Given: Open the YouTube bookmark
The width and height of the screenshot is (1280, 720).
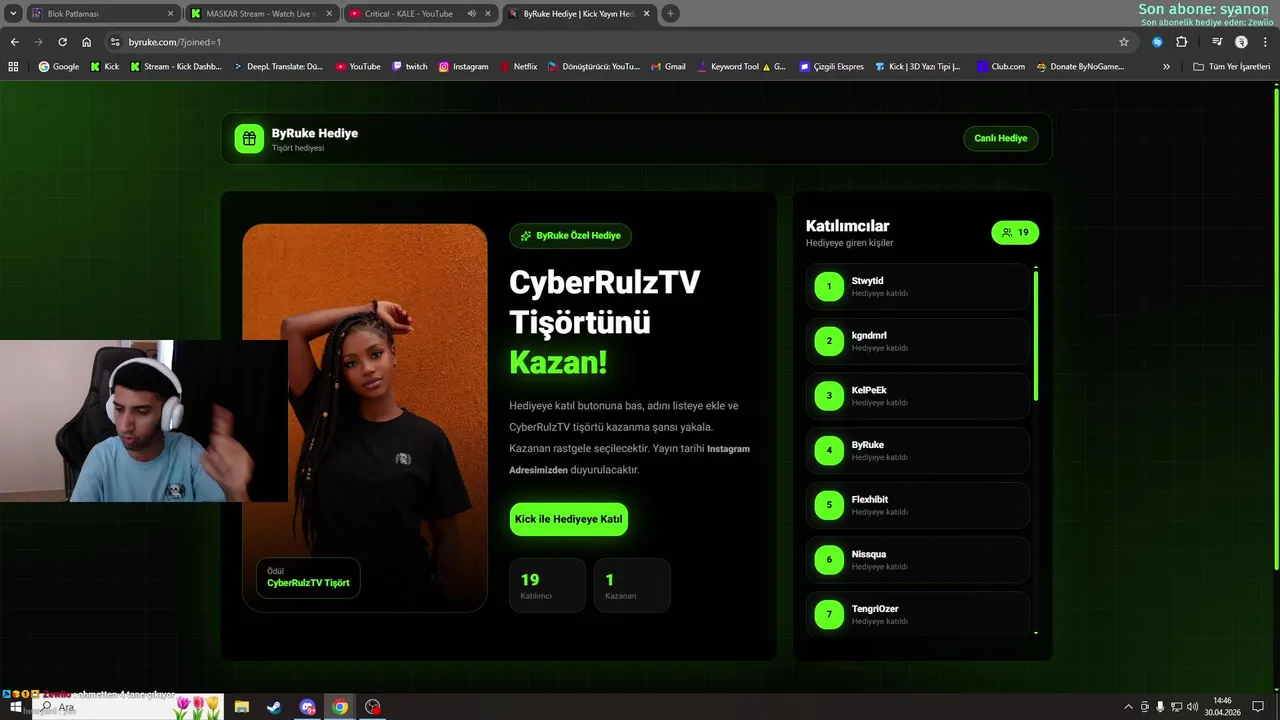Looking at the screenshot, I should [358, 67].
